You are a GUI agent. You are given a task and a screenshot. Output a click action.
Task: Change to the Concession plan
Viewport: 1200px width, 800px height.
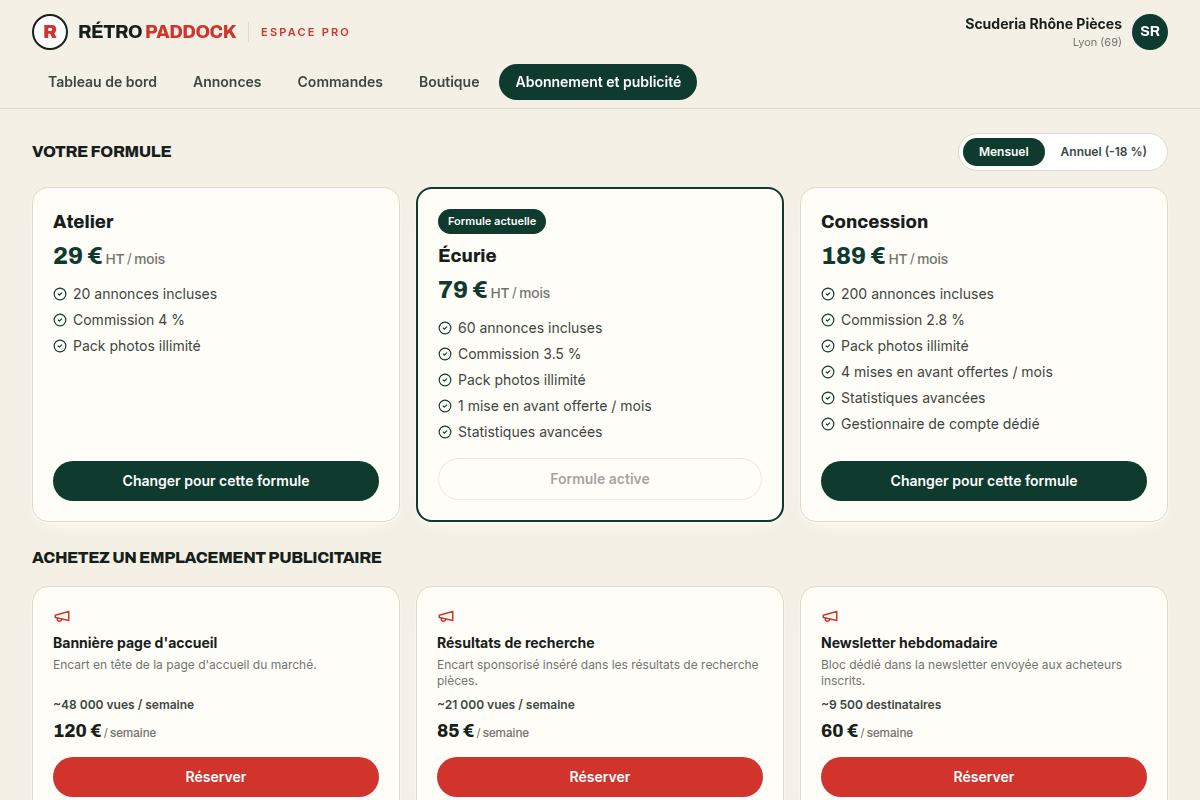click(984, 481)
